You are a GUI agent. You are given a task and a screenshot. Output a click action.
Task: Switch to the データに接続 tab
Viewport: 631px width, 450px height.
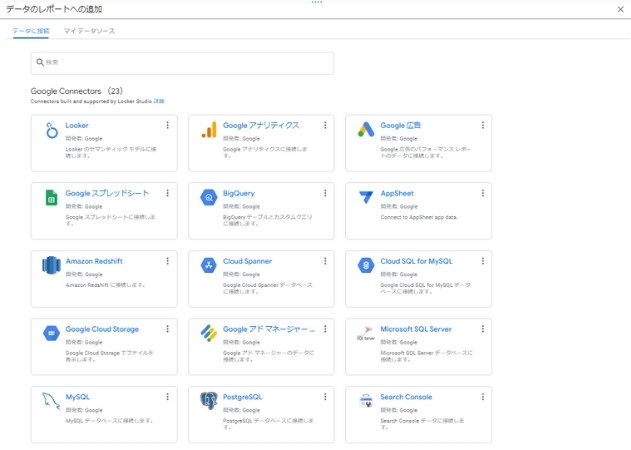pos(31,31)
